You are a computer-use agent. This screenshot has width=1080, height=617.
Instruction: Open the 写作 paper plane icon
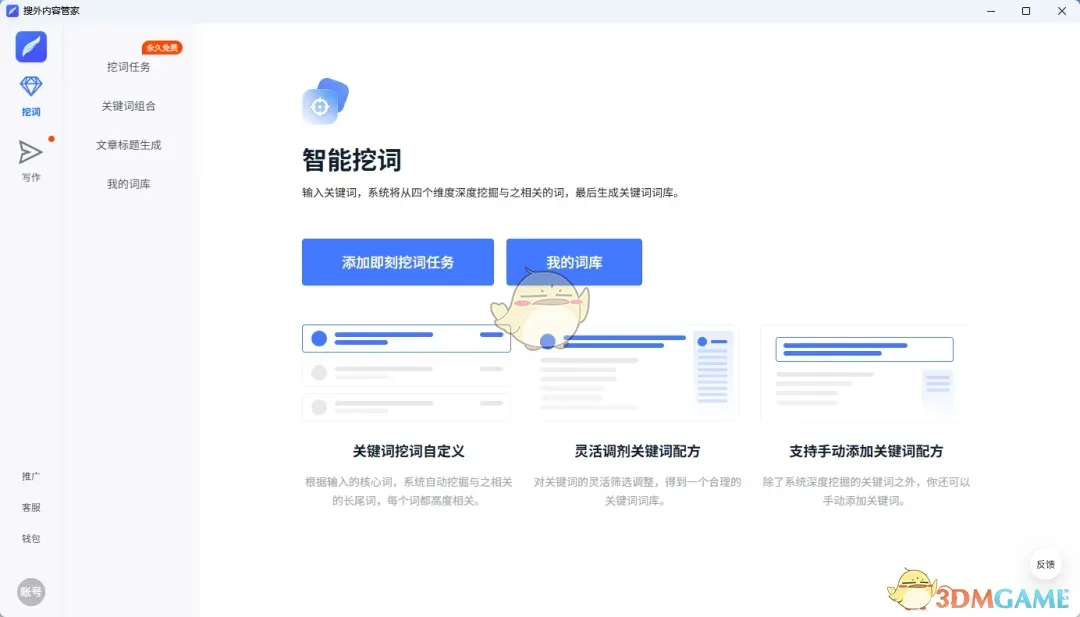[31, 152]
